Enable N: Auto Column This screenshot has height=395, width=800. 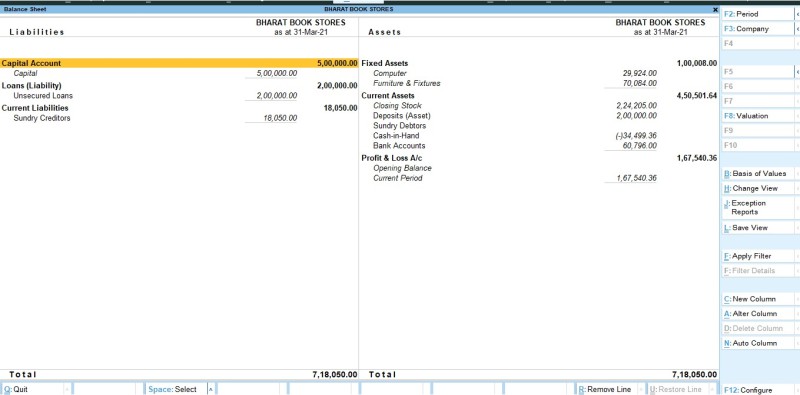pos(758,343)
